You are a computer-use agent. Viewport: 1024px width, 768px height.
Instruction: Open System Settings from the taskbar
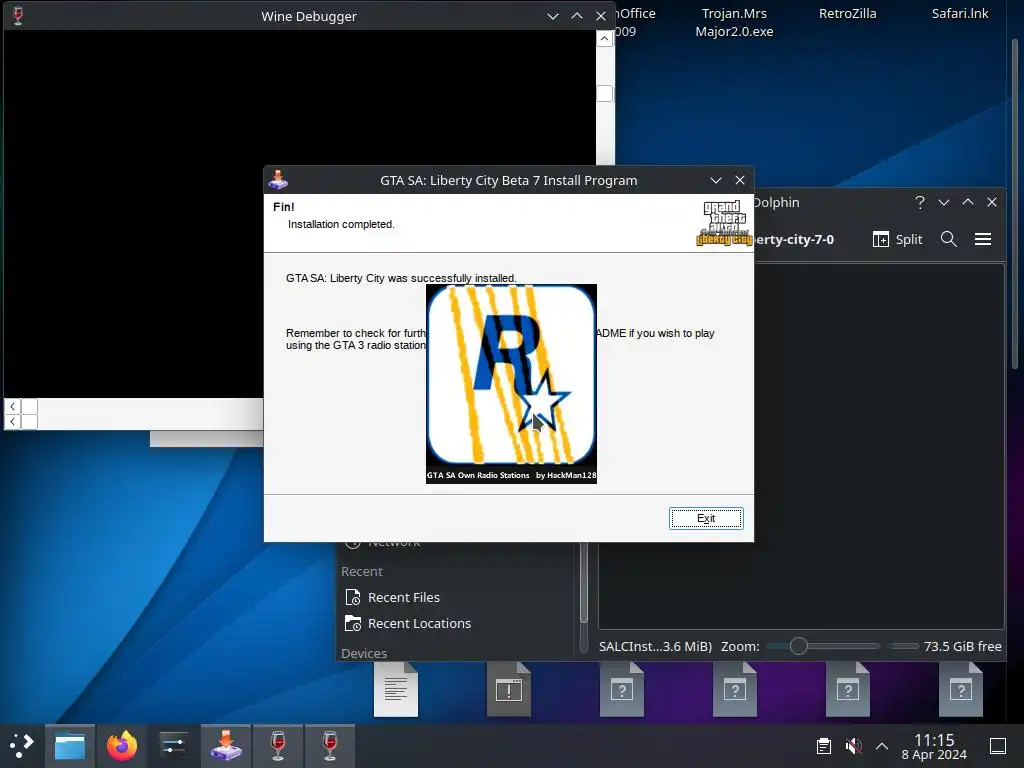[174, 746]
